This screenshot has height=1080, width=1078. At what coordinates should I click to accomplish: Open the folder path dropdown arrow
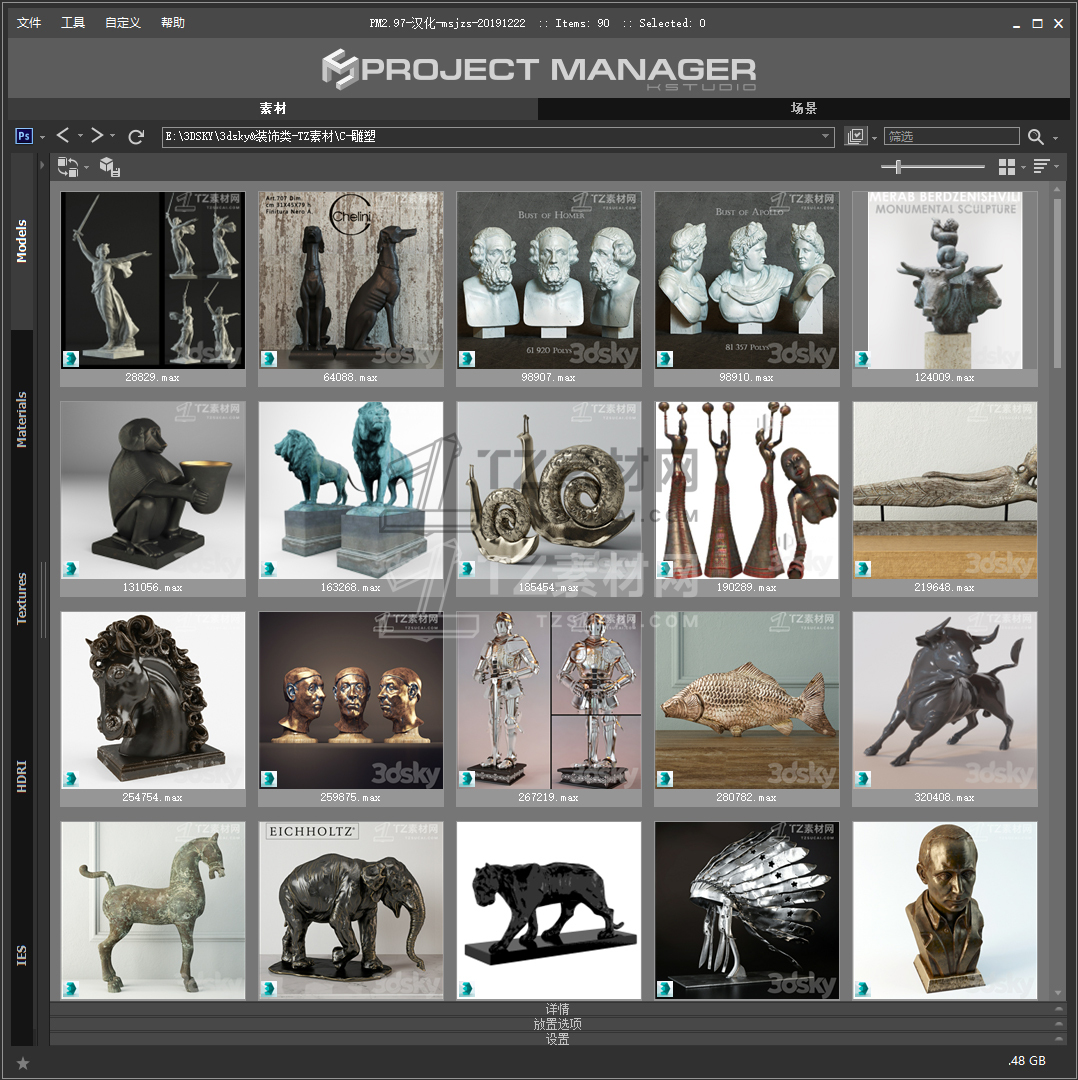click(826, 137)
